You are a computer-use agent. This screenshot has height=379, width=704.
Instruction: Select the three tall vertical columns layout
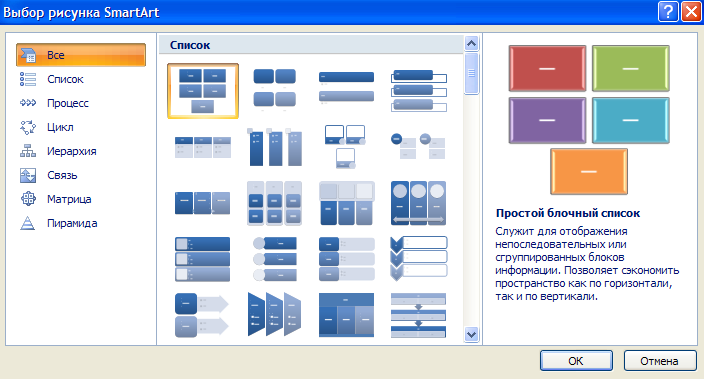(274, 147)
